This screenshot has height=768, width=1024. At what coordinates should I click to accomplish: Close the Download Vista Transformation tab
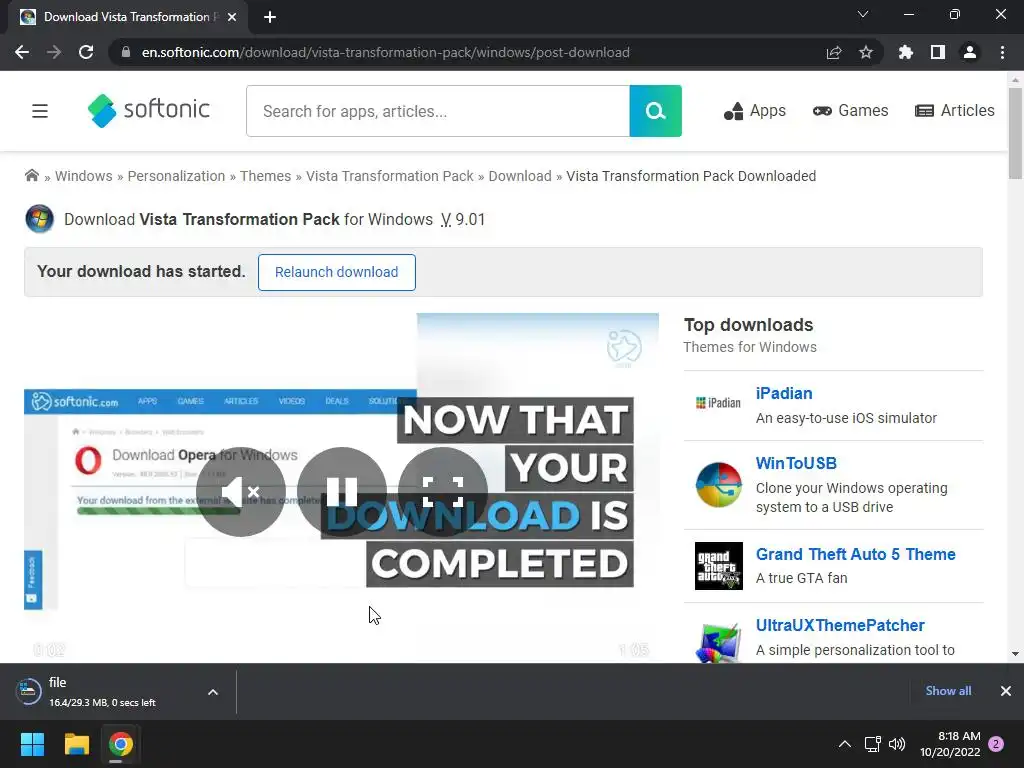(x=231, y=17)
